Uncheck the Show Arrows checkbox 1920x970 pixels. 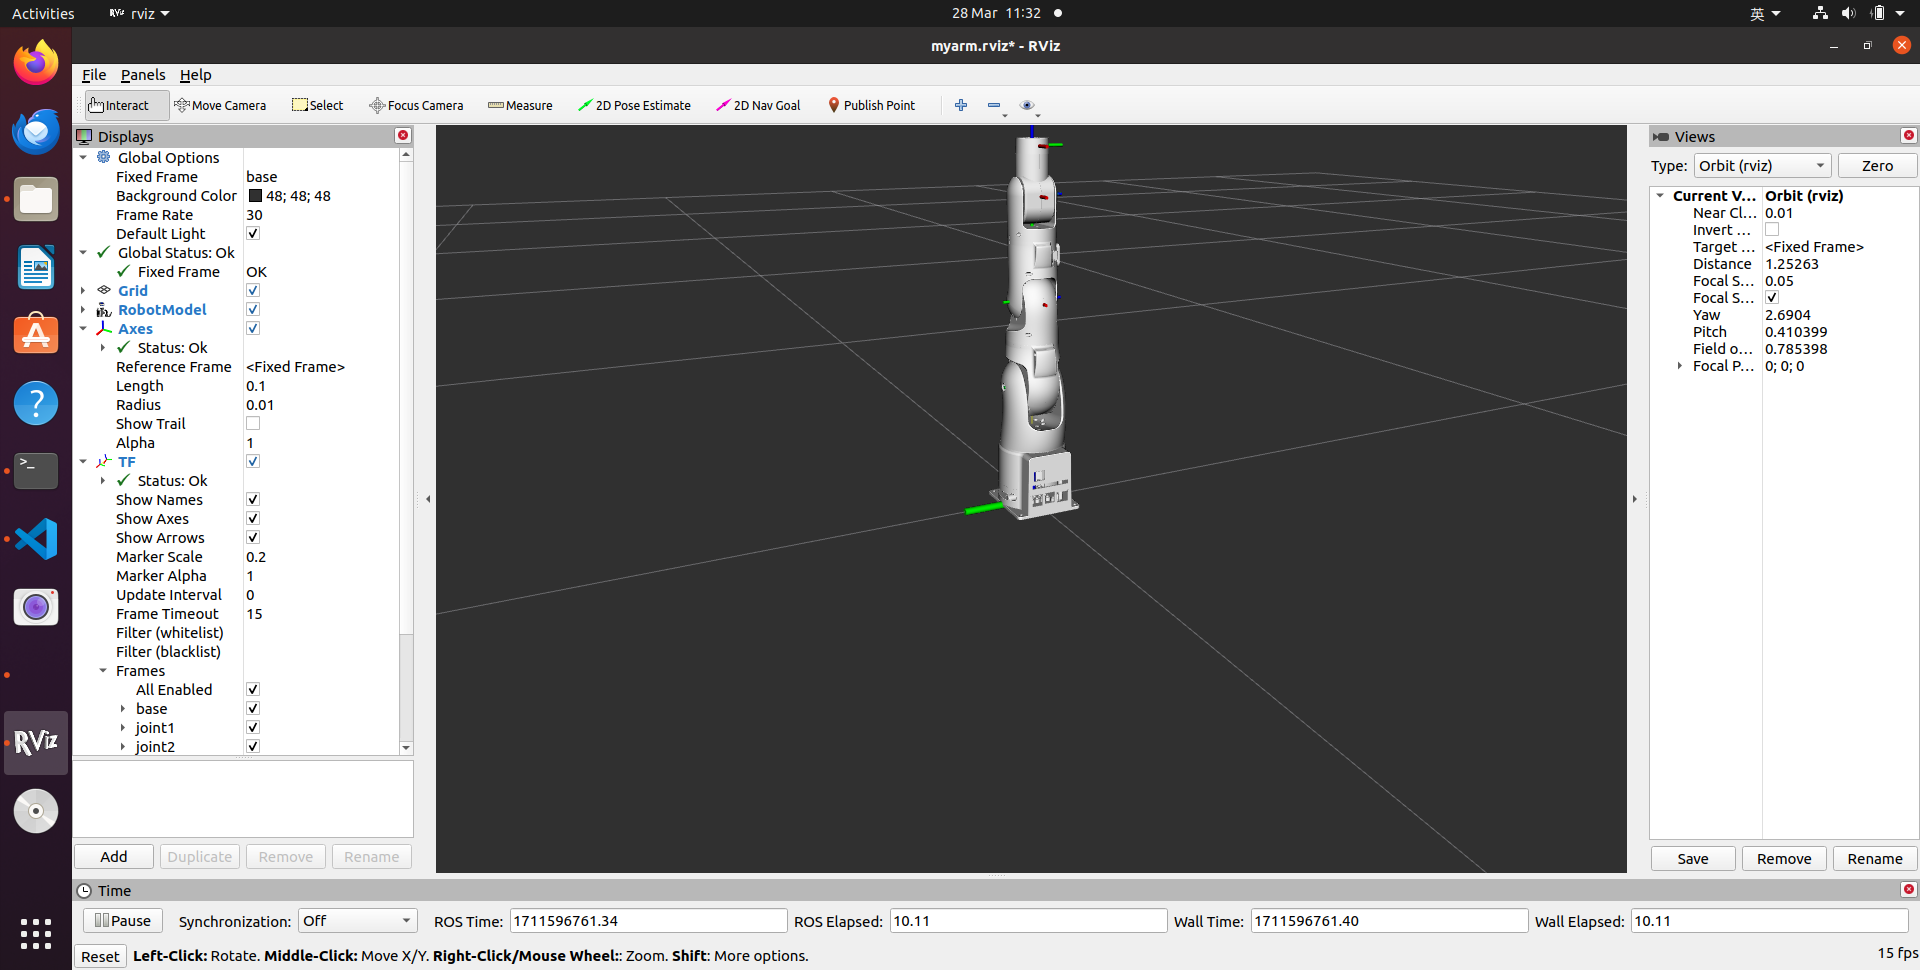pos(253,537)
